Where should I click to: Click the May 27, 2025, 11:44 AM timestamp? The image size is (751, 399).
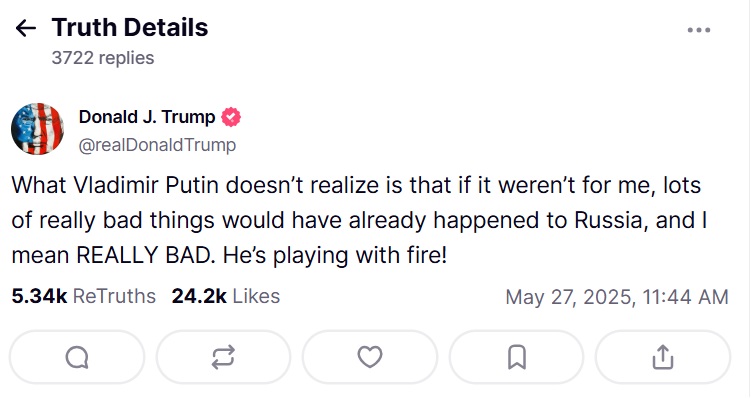click(617, 297)
